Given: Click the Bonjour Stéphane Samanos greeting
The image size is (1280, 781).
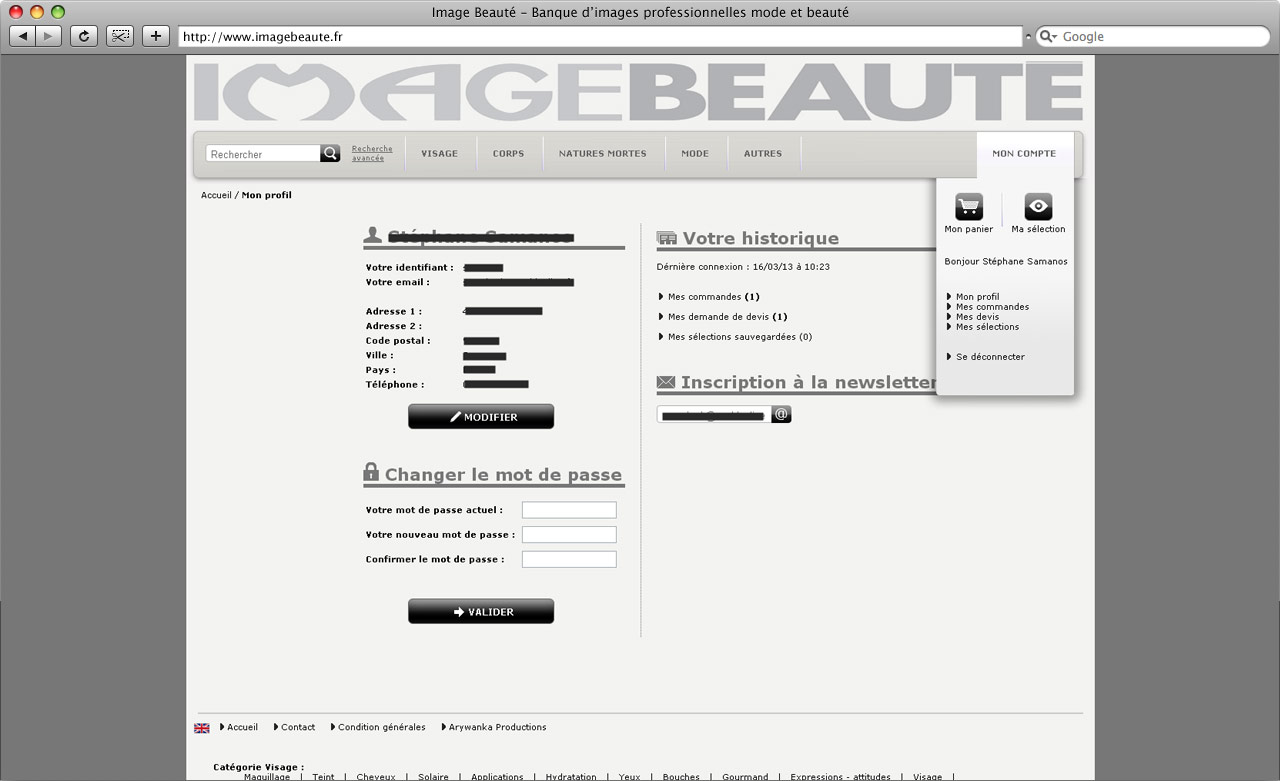Looking at the screenshot, I should 1006,262.
